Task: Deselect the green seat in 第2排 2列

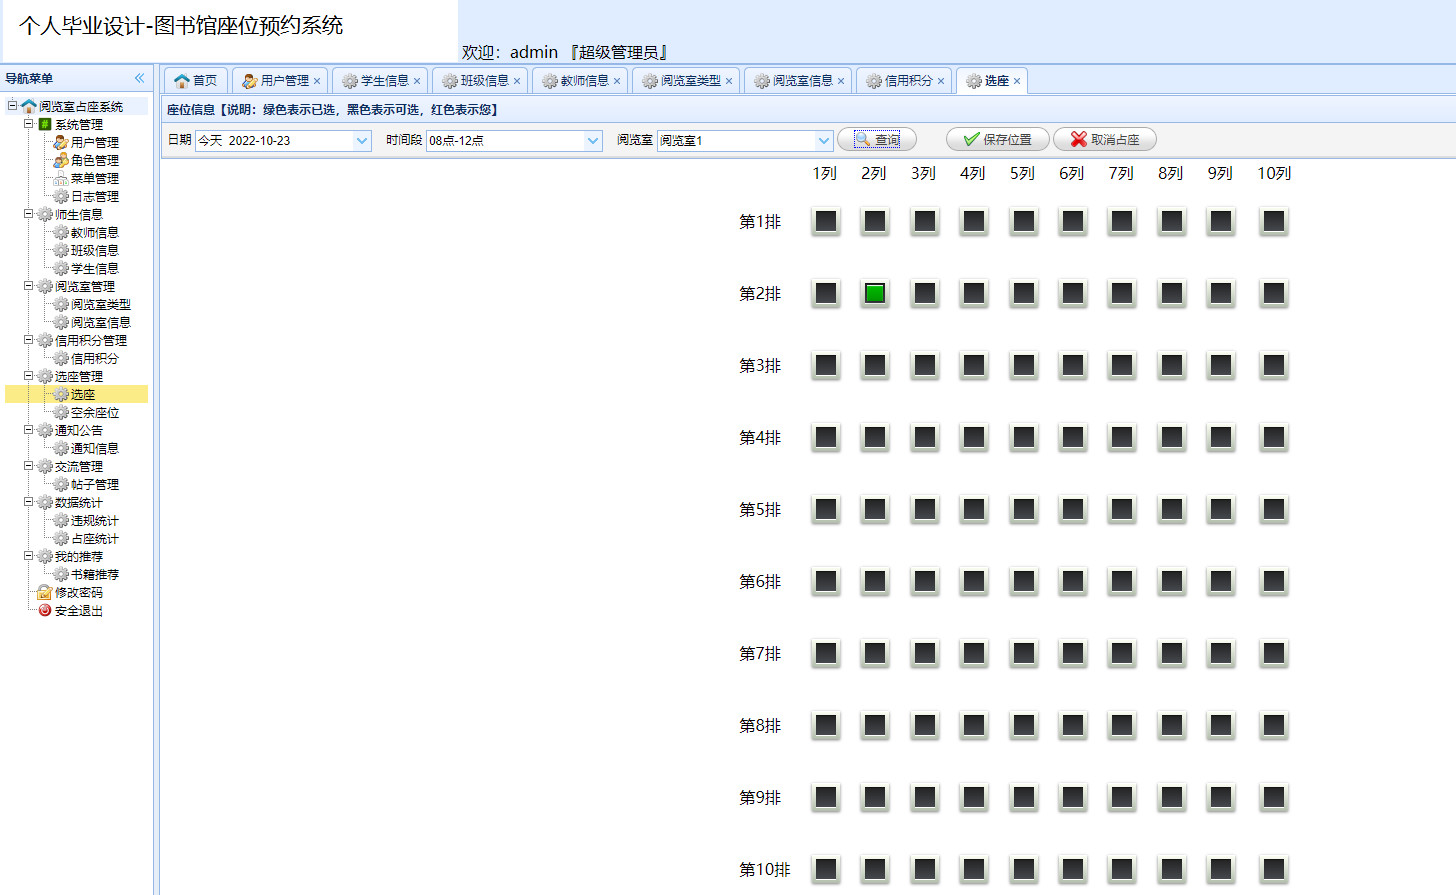Action: (x=875, y=293)
